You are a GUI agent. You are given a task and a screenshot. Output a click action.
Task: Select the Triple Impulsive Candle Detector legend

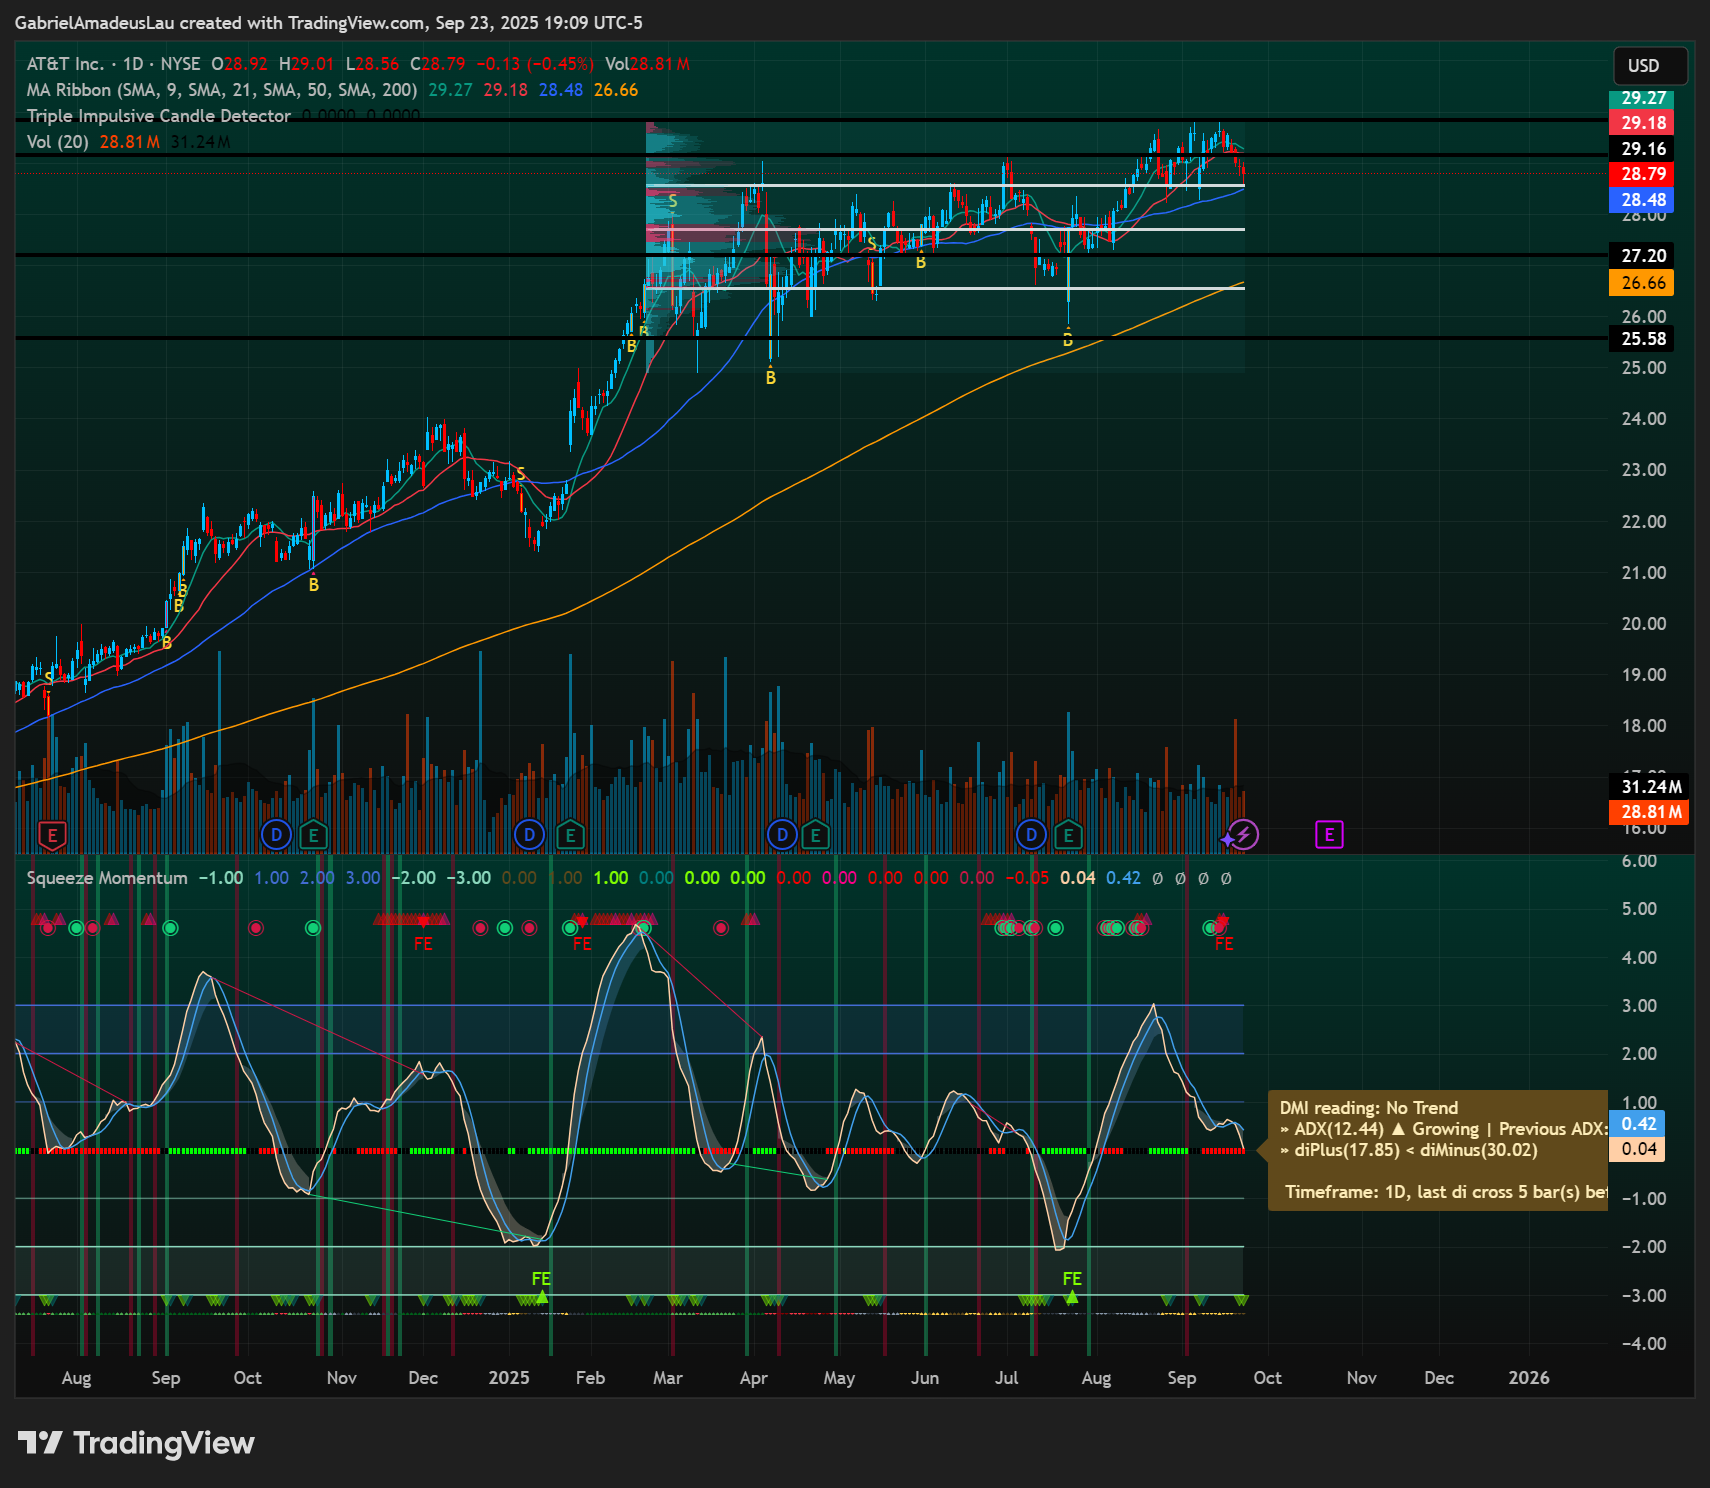(158, 116)
